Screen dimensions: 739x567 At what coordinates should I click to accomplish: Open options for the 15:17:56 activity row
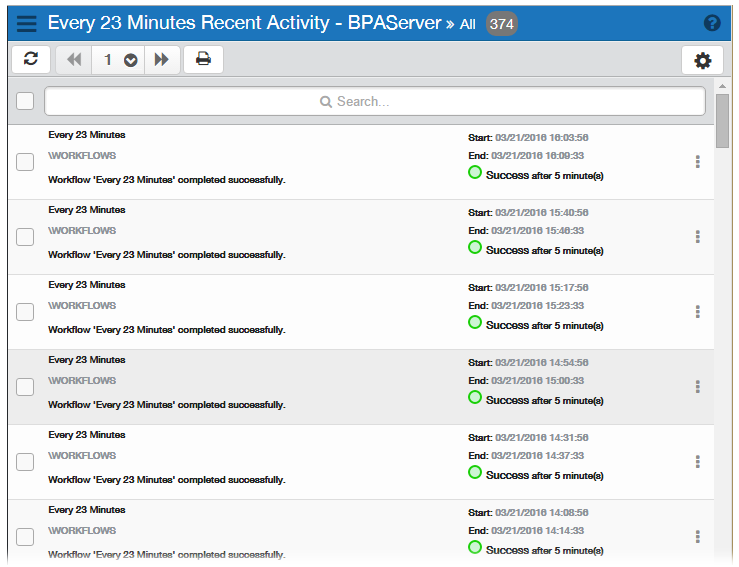[697, 312]
